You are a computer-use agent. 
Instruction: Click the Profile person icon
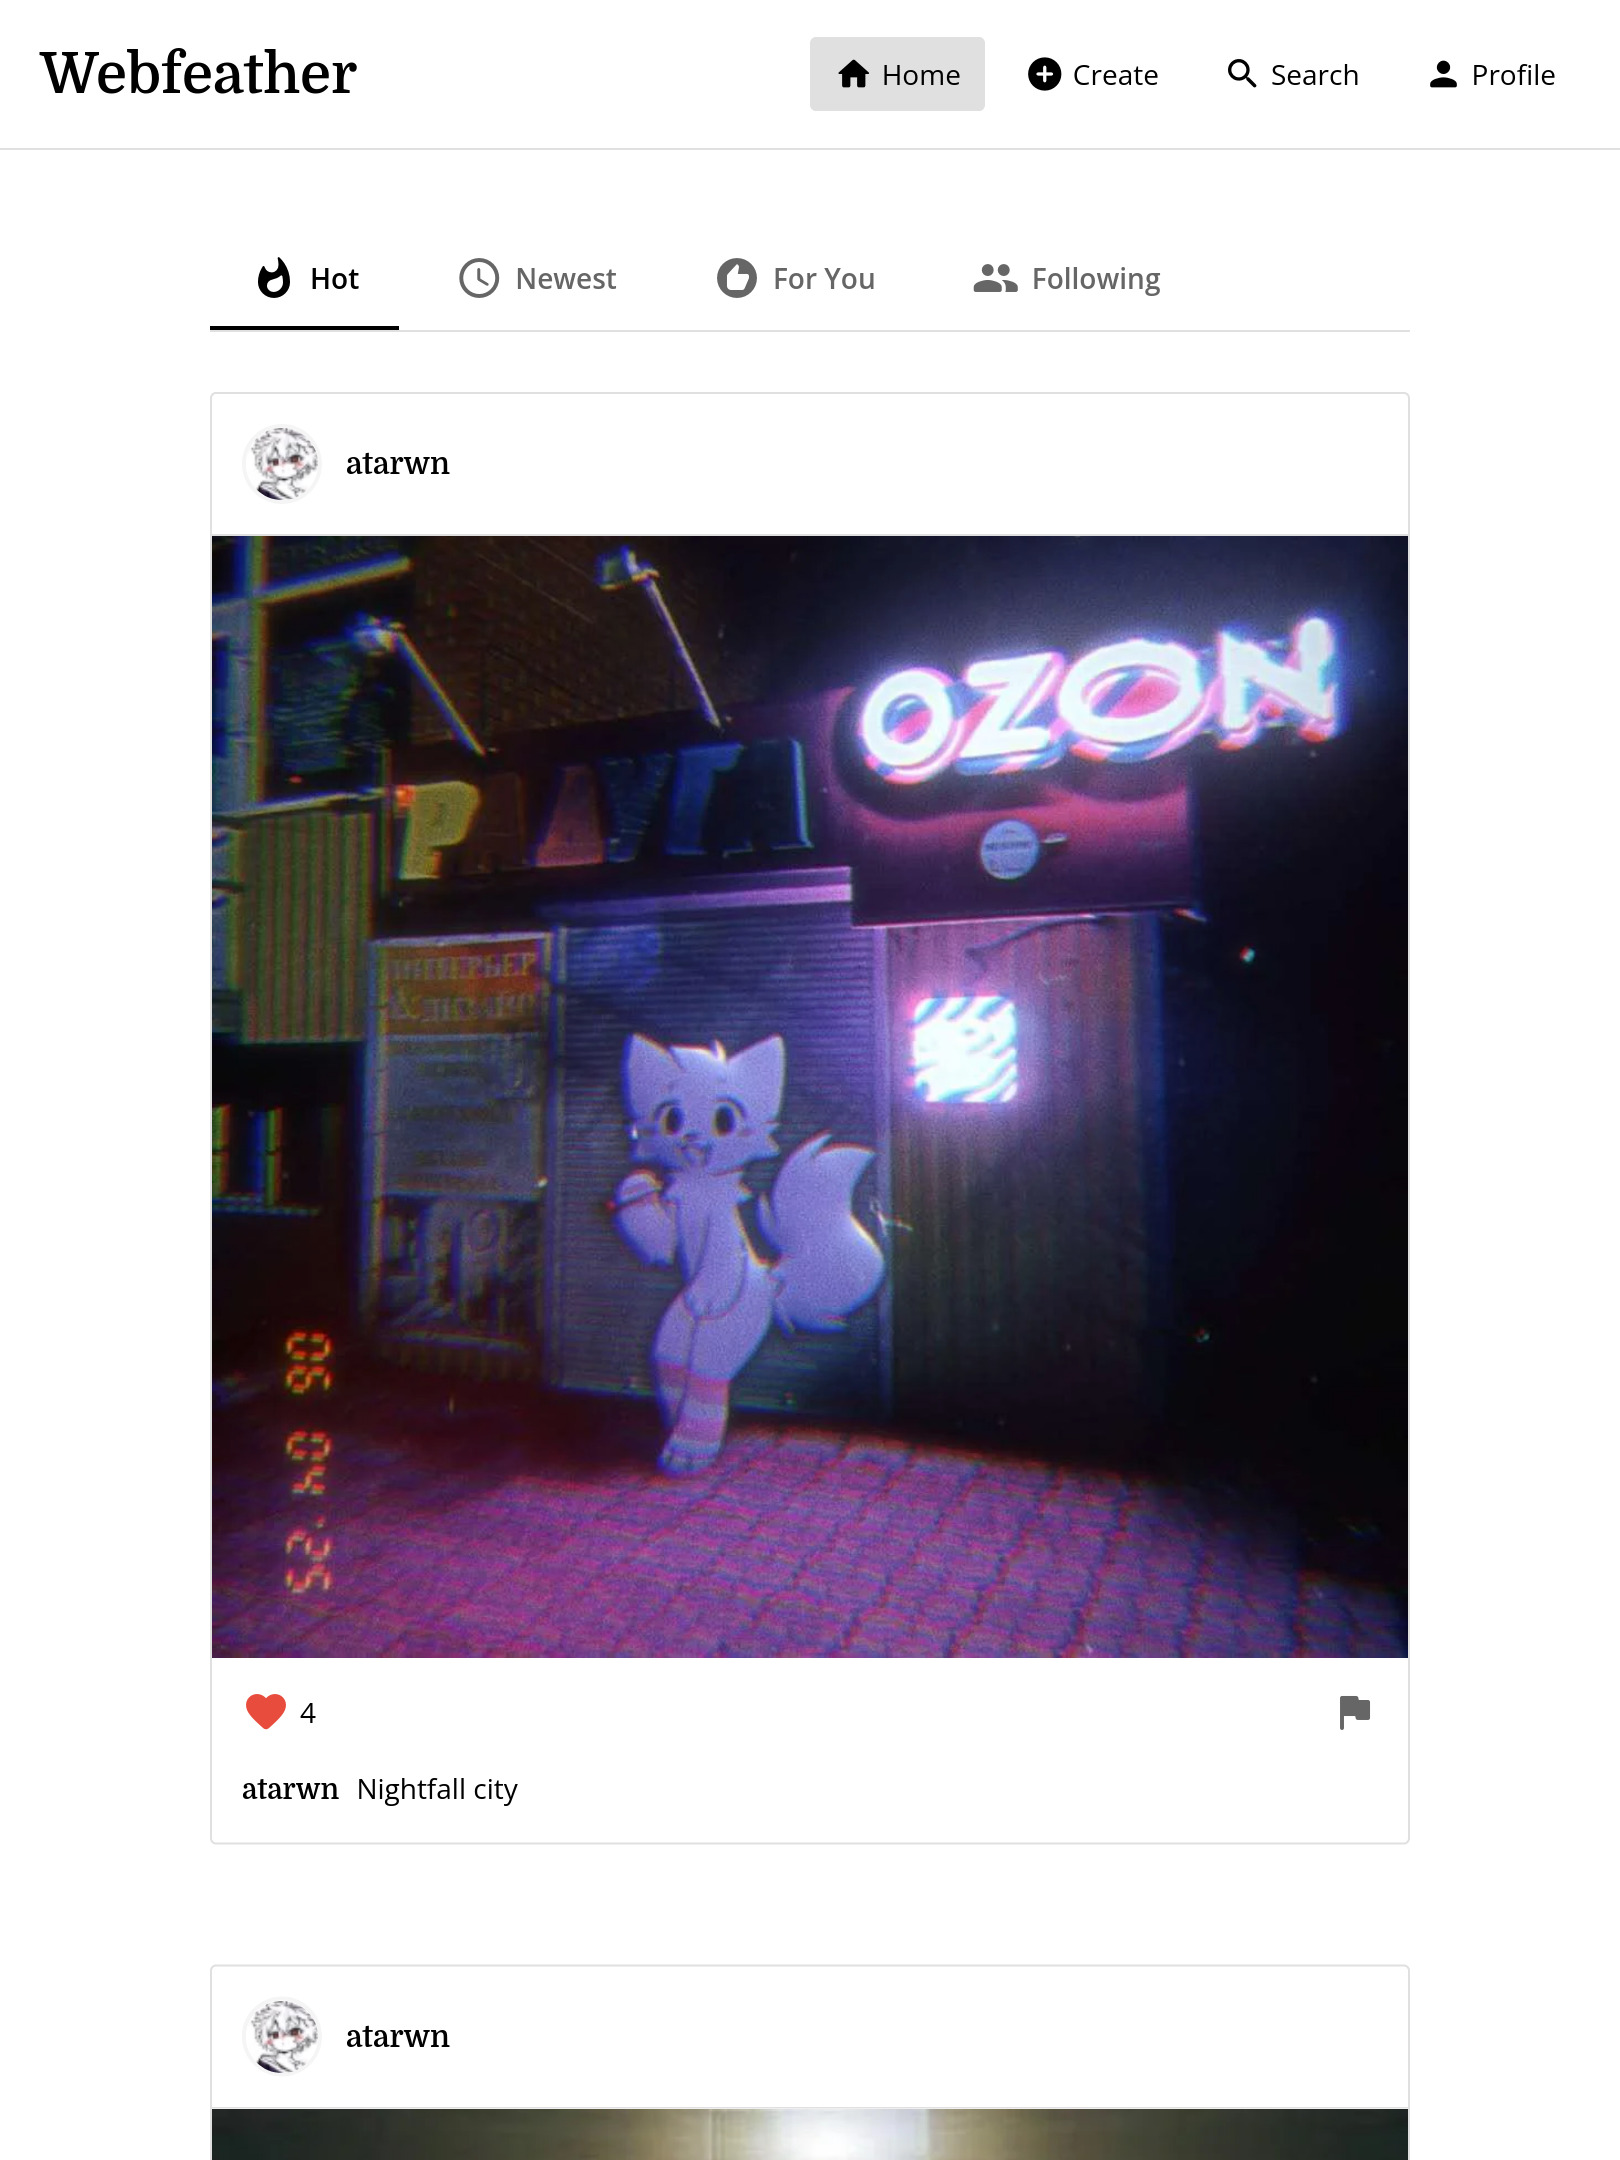[1443, 74]
